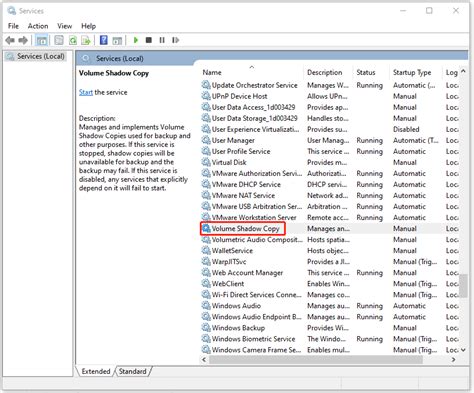Select the Windows Audio Endpoint Builder row
474x393 pixels.
[330, 317]
